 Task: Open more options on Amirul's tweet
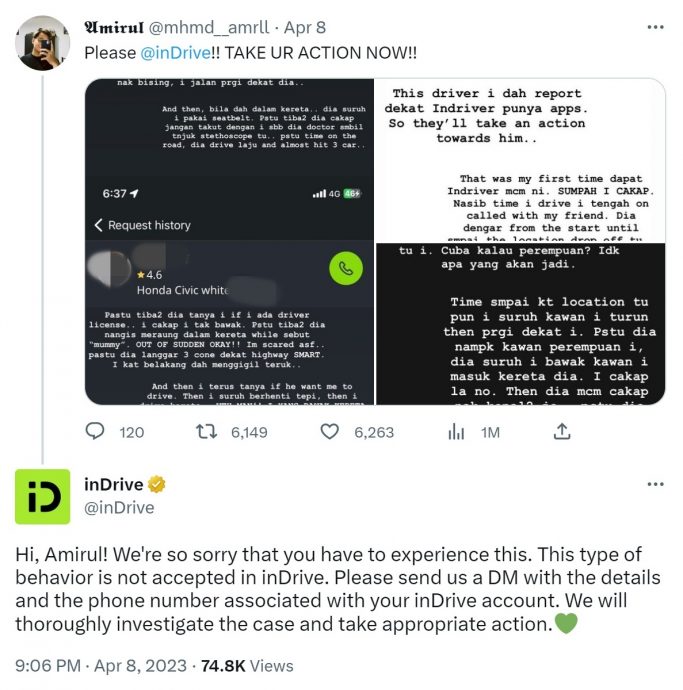click(655, 29)
